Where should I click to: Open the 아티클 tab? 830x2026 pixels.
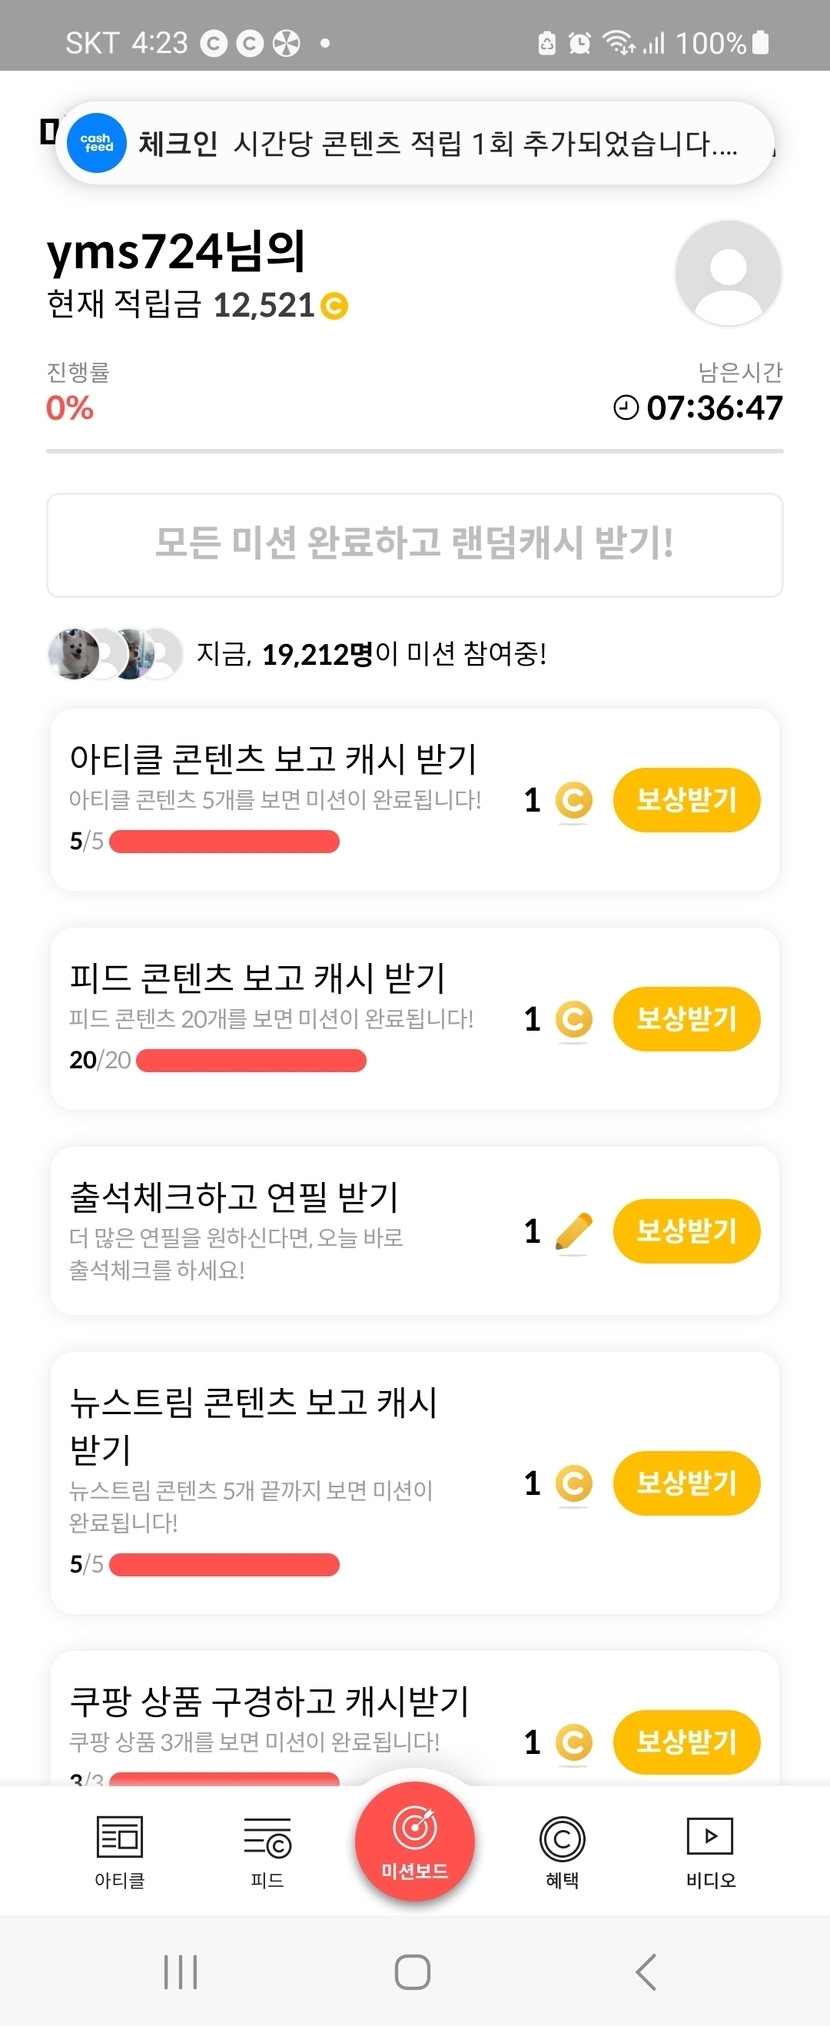[120, 1851]
